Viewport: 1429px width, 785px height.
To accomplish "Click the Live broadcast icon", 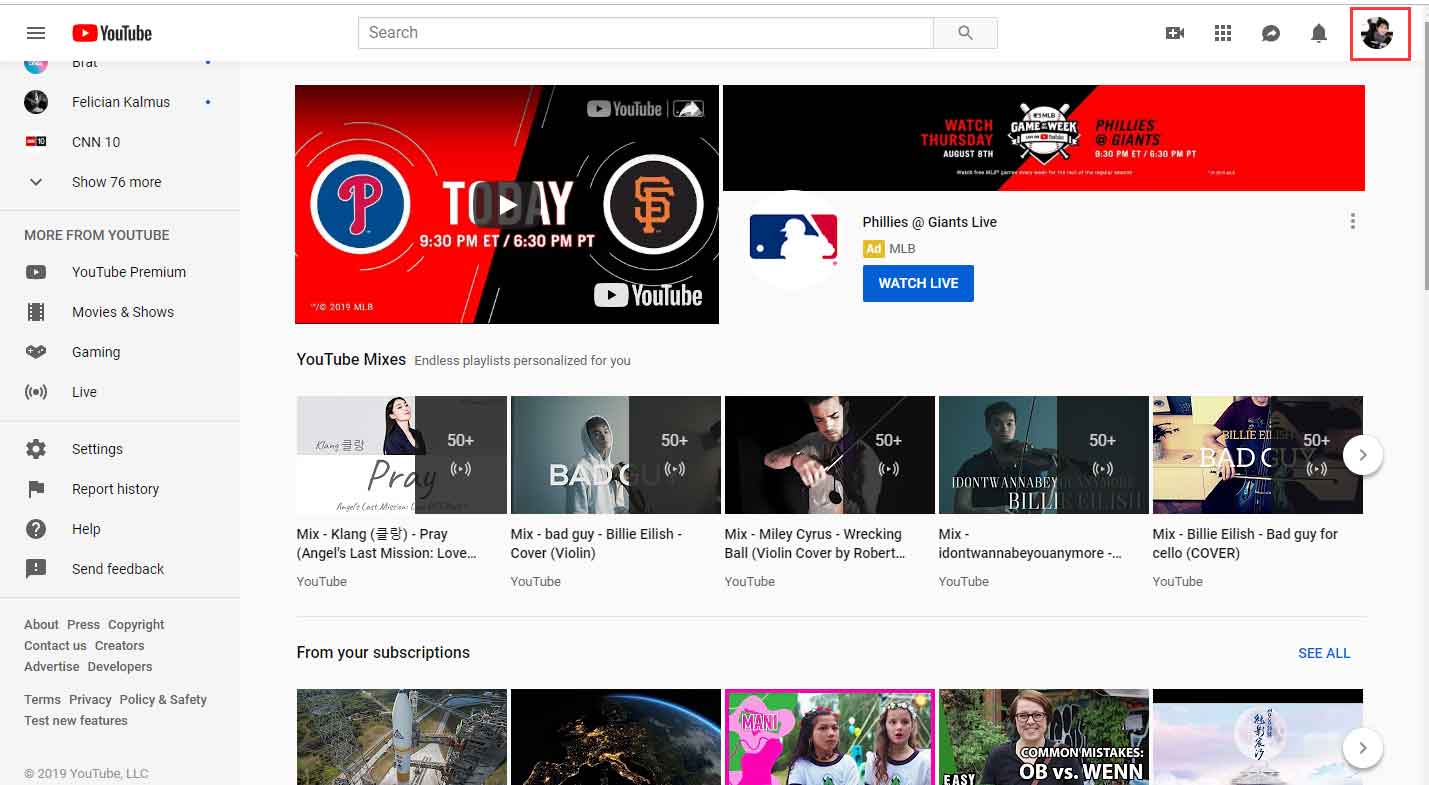I will point(36,392).
